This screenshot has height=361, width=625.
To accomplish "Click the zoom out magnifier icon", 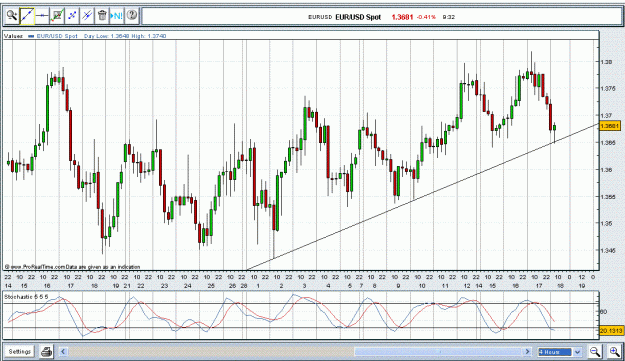I will point(595,351).
